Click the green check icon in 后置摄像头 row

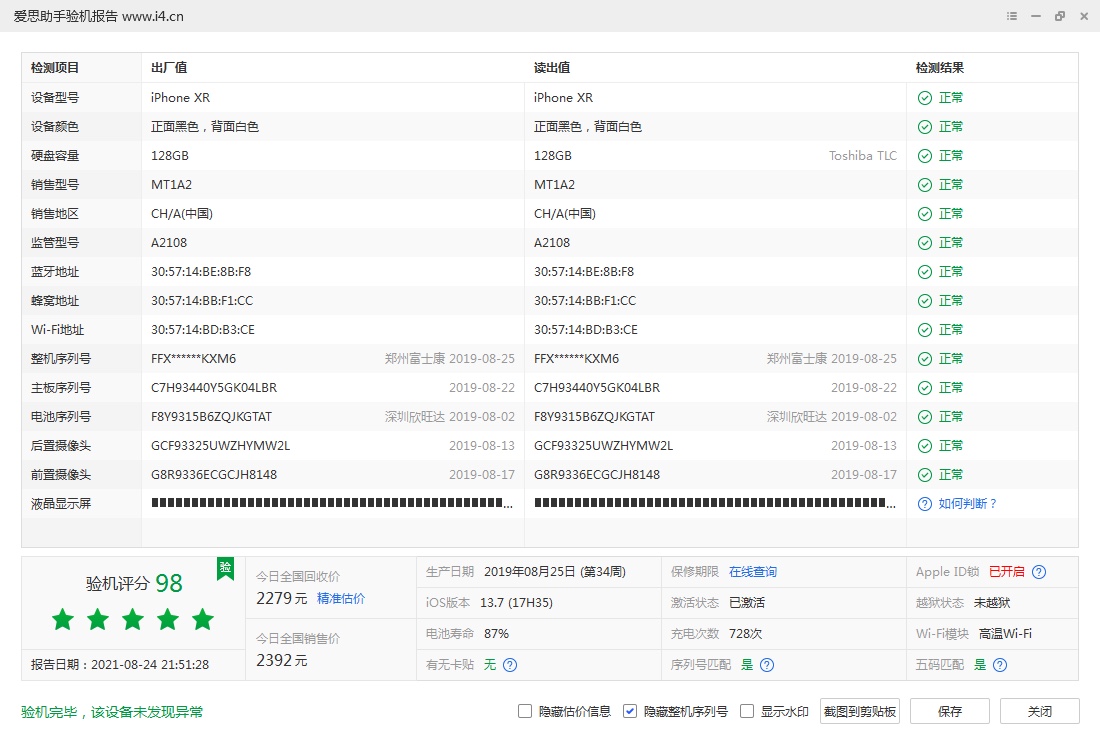tap(925, 446)
